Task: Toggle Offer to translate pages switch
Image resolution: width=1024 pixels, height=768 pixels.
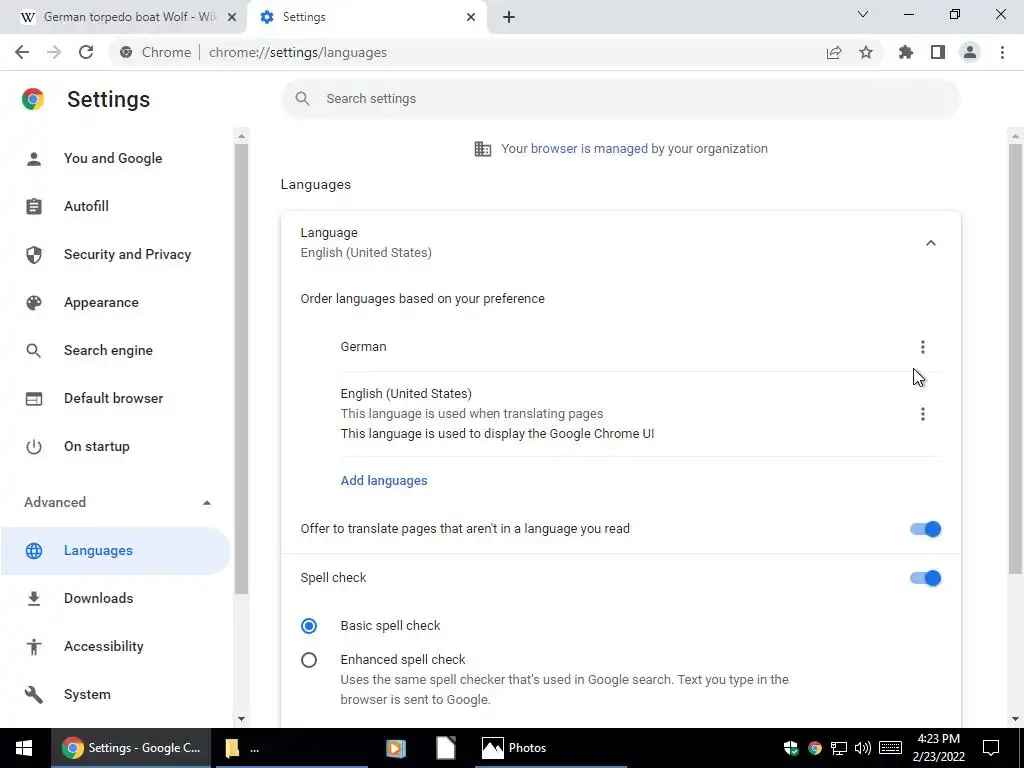Action: (925, 529)
